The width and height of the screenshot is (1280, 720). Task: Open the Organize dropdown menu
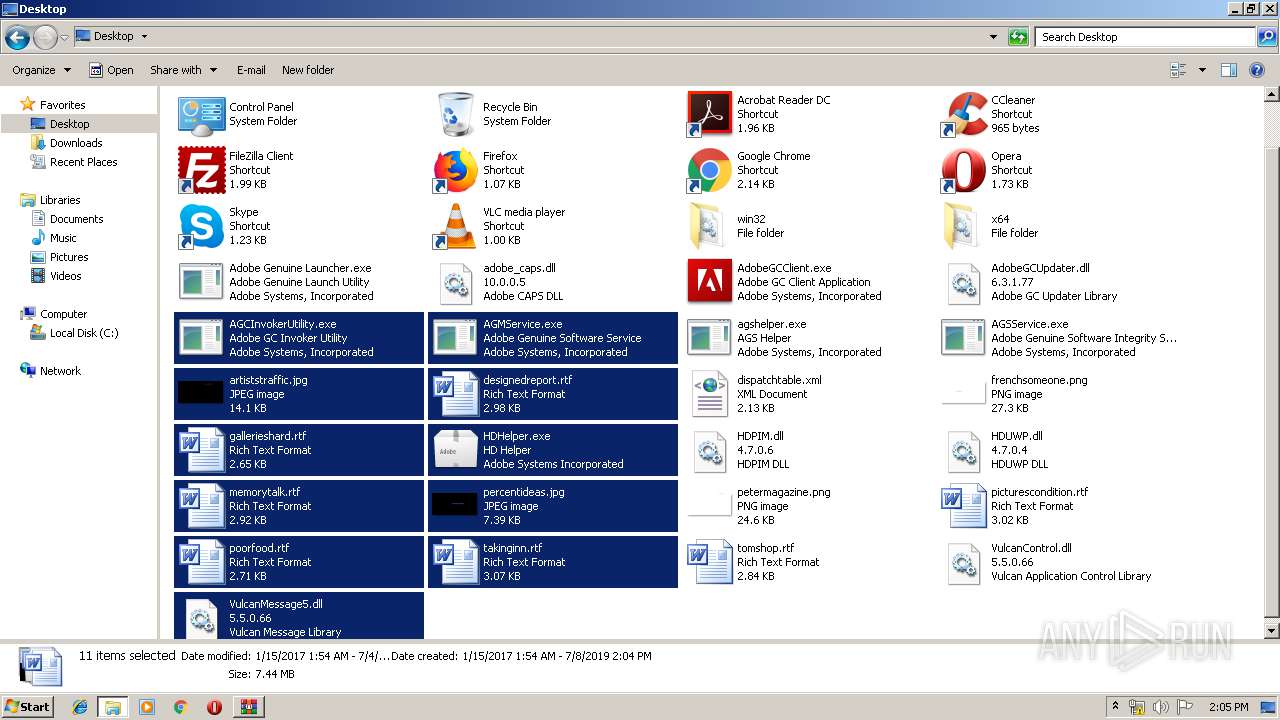pos(42,70)
